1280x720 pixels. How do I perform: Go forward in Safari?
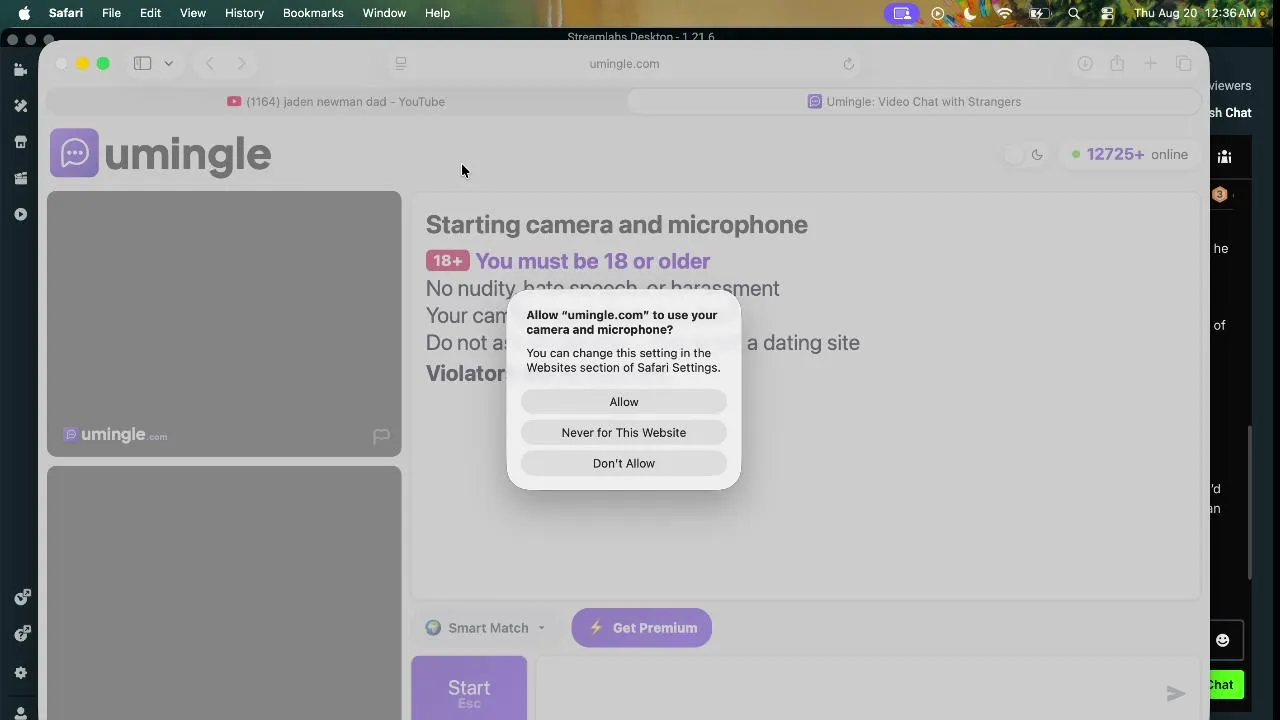[241, 64]
